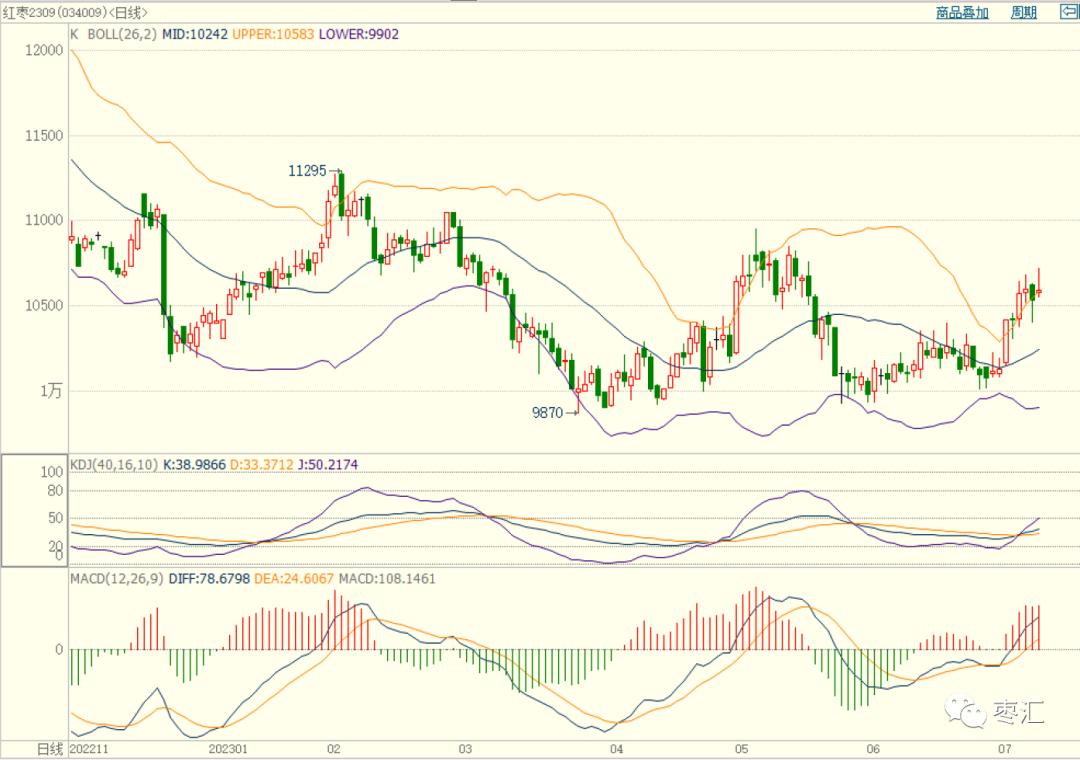Click the 9870 low price marker
1080x760 pixels.
[x=548, y=413]
